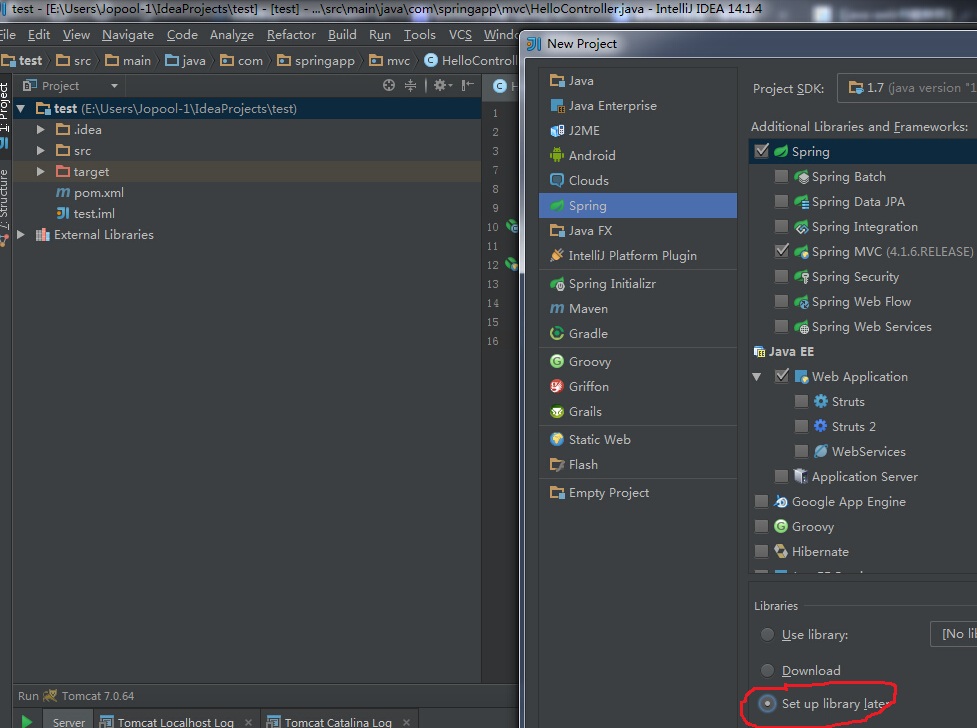Image resolution: width=977 pixels, height=728 pixels.
Task: Enable the Spring Data JPA checkbox
Action: (x=781, y=201)
